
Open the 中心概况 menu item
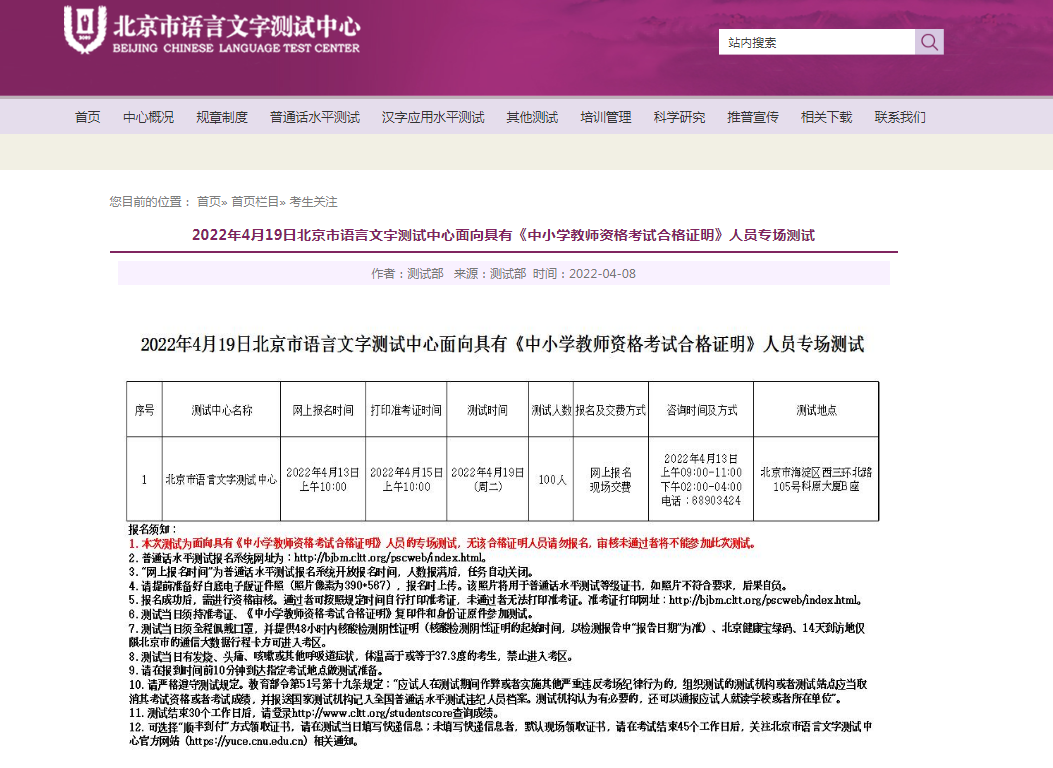tap(148, 117)
